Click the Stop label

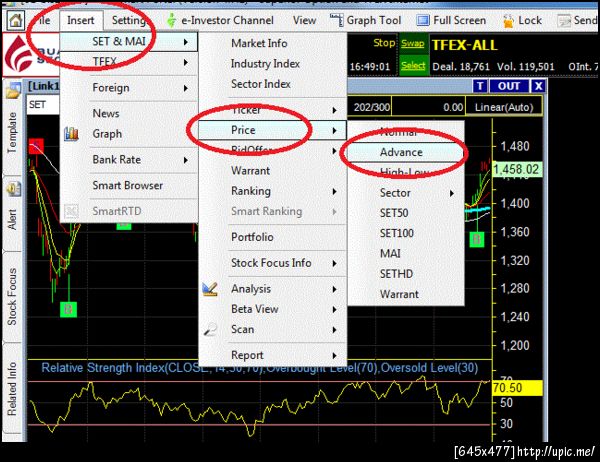pyautogui.click(x=384, y=43)
